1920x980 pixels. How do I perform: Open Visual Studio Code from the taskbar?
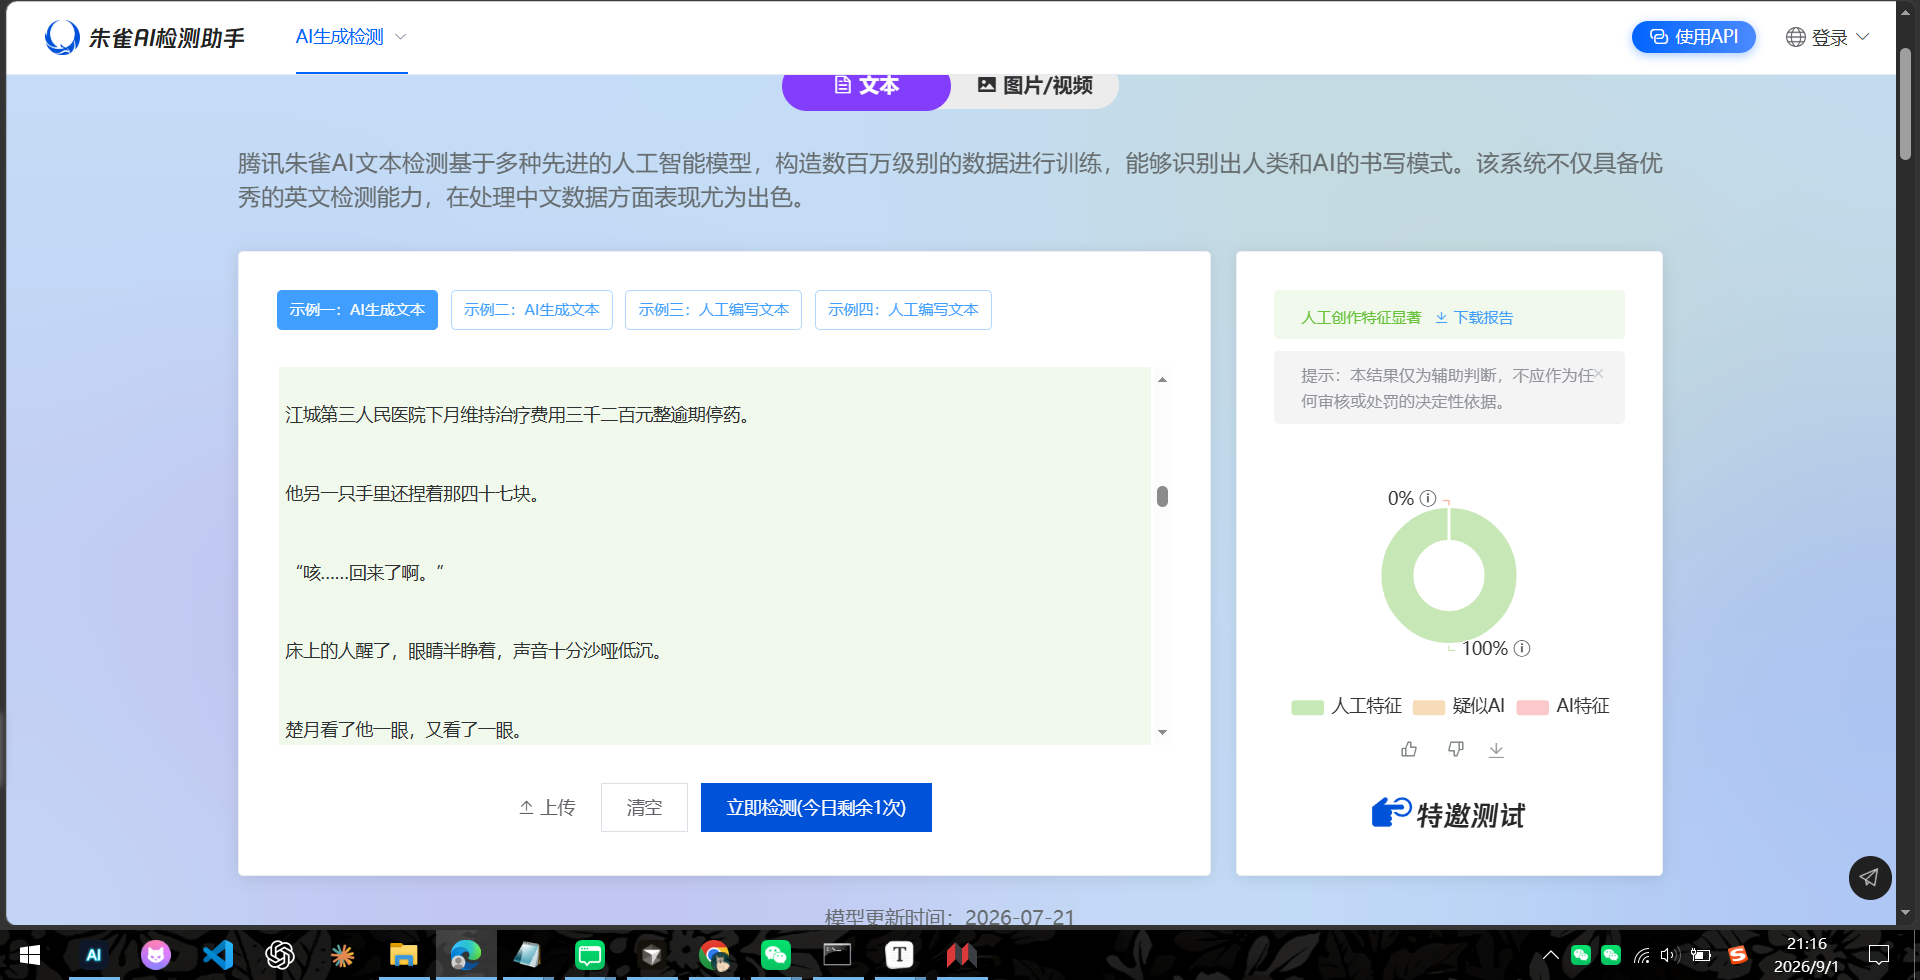(x=217, y=955)
